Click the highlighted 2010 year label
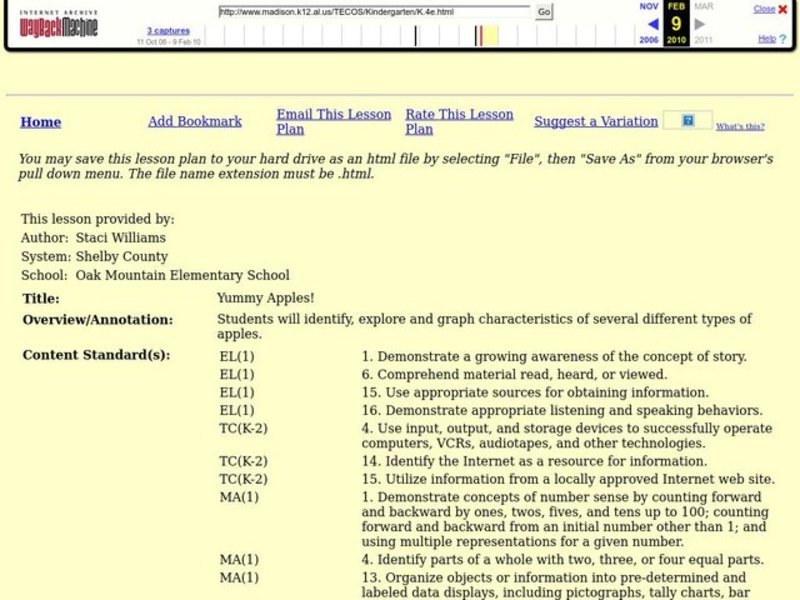This screenshot has width=800, height=600. (676, 41)
